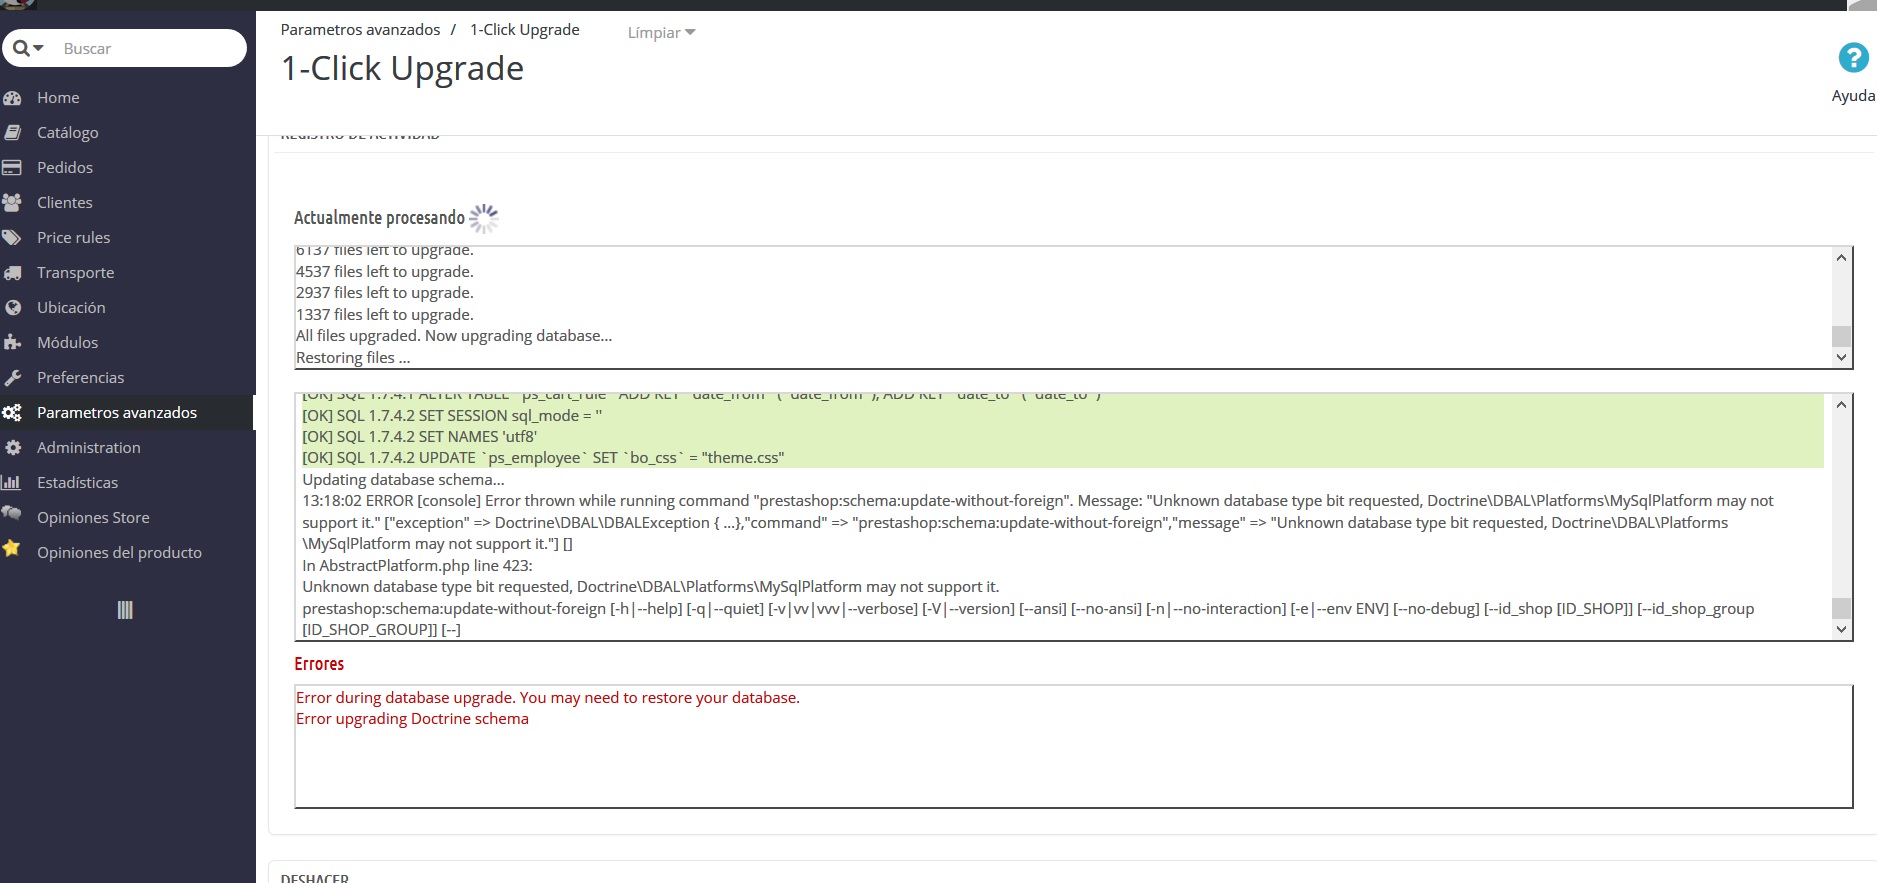Click Parametros avanzados breadcrumb link
Screen dimensions: 1877x883
[x=360, y=30]
